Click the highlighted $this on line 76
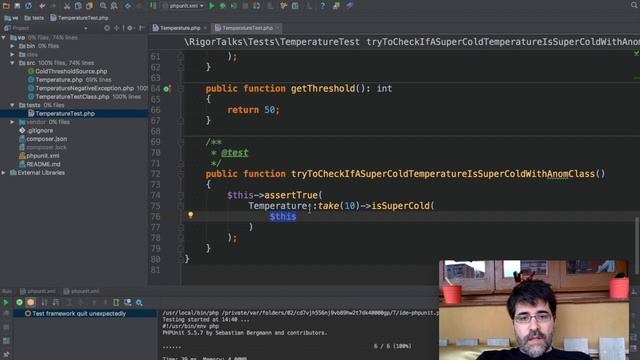 pos(282,216)
